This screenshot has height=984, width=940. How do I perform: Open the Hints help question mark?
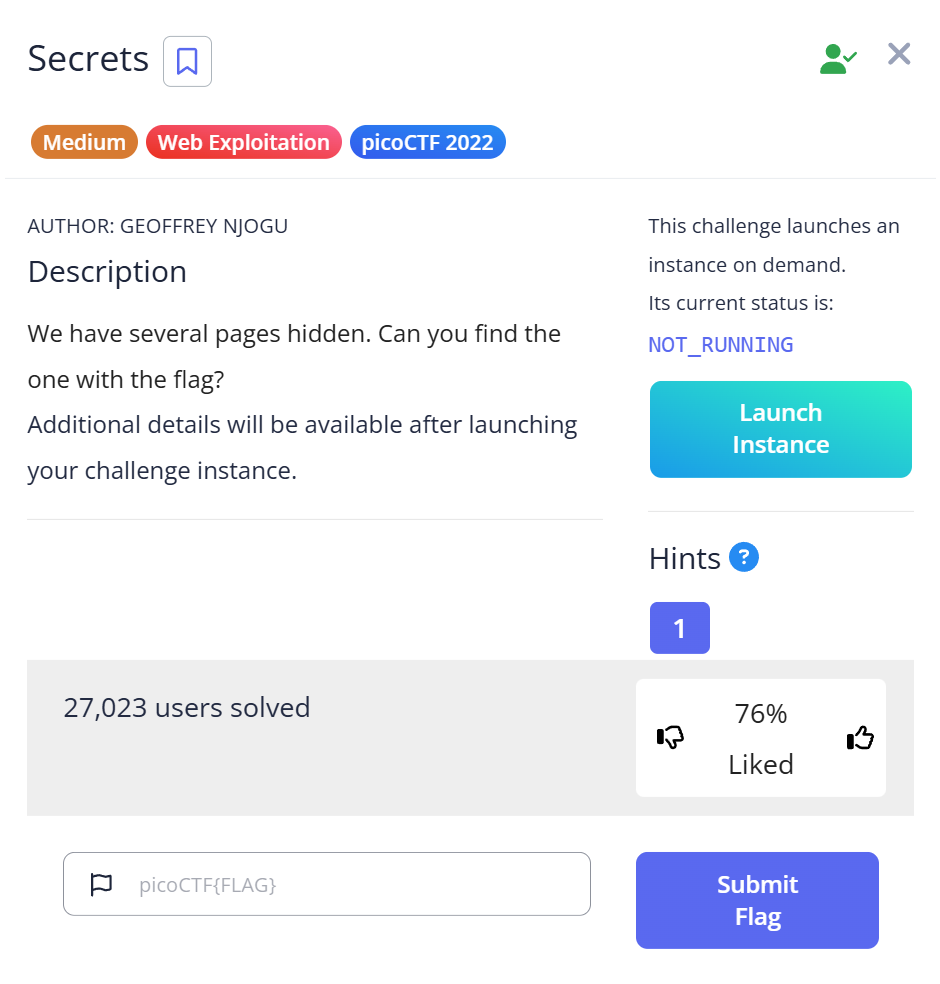[x=743, y=557]
